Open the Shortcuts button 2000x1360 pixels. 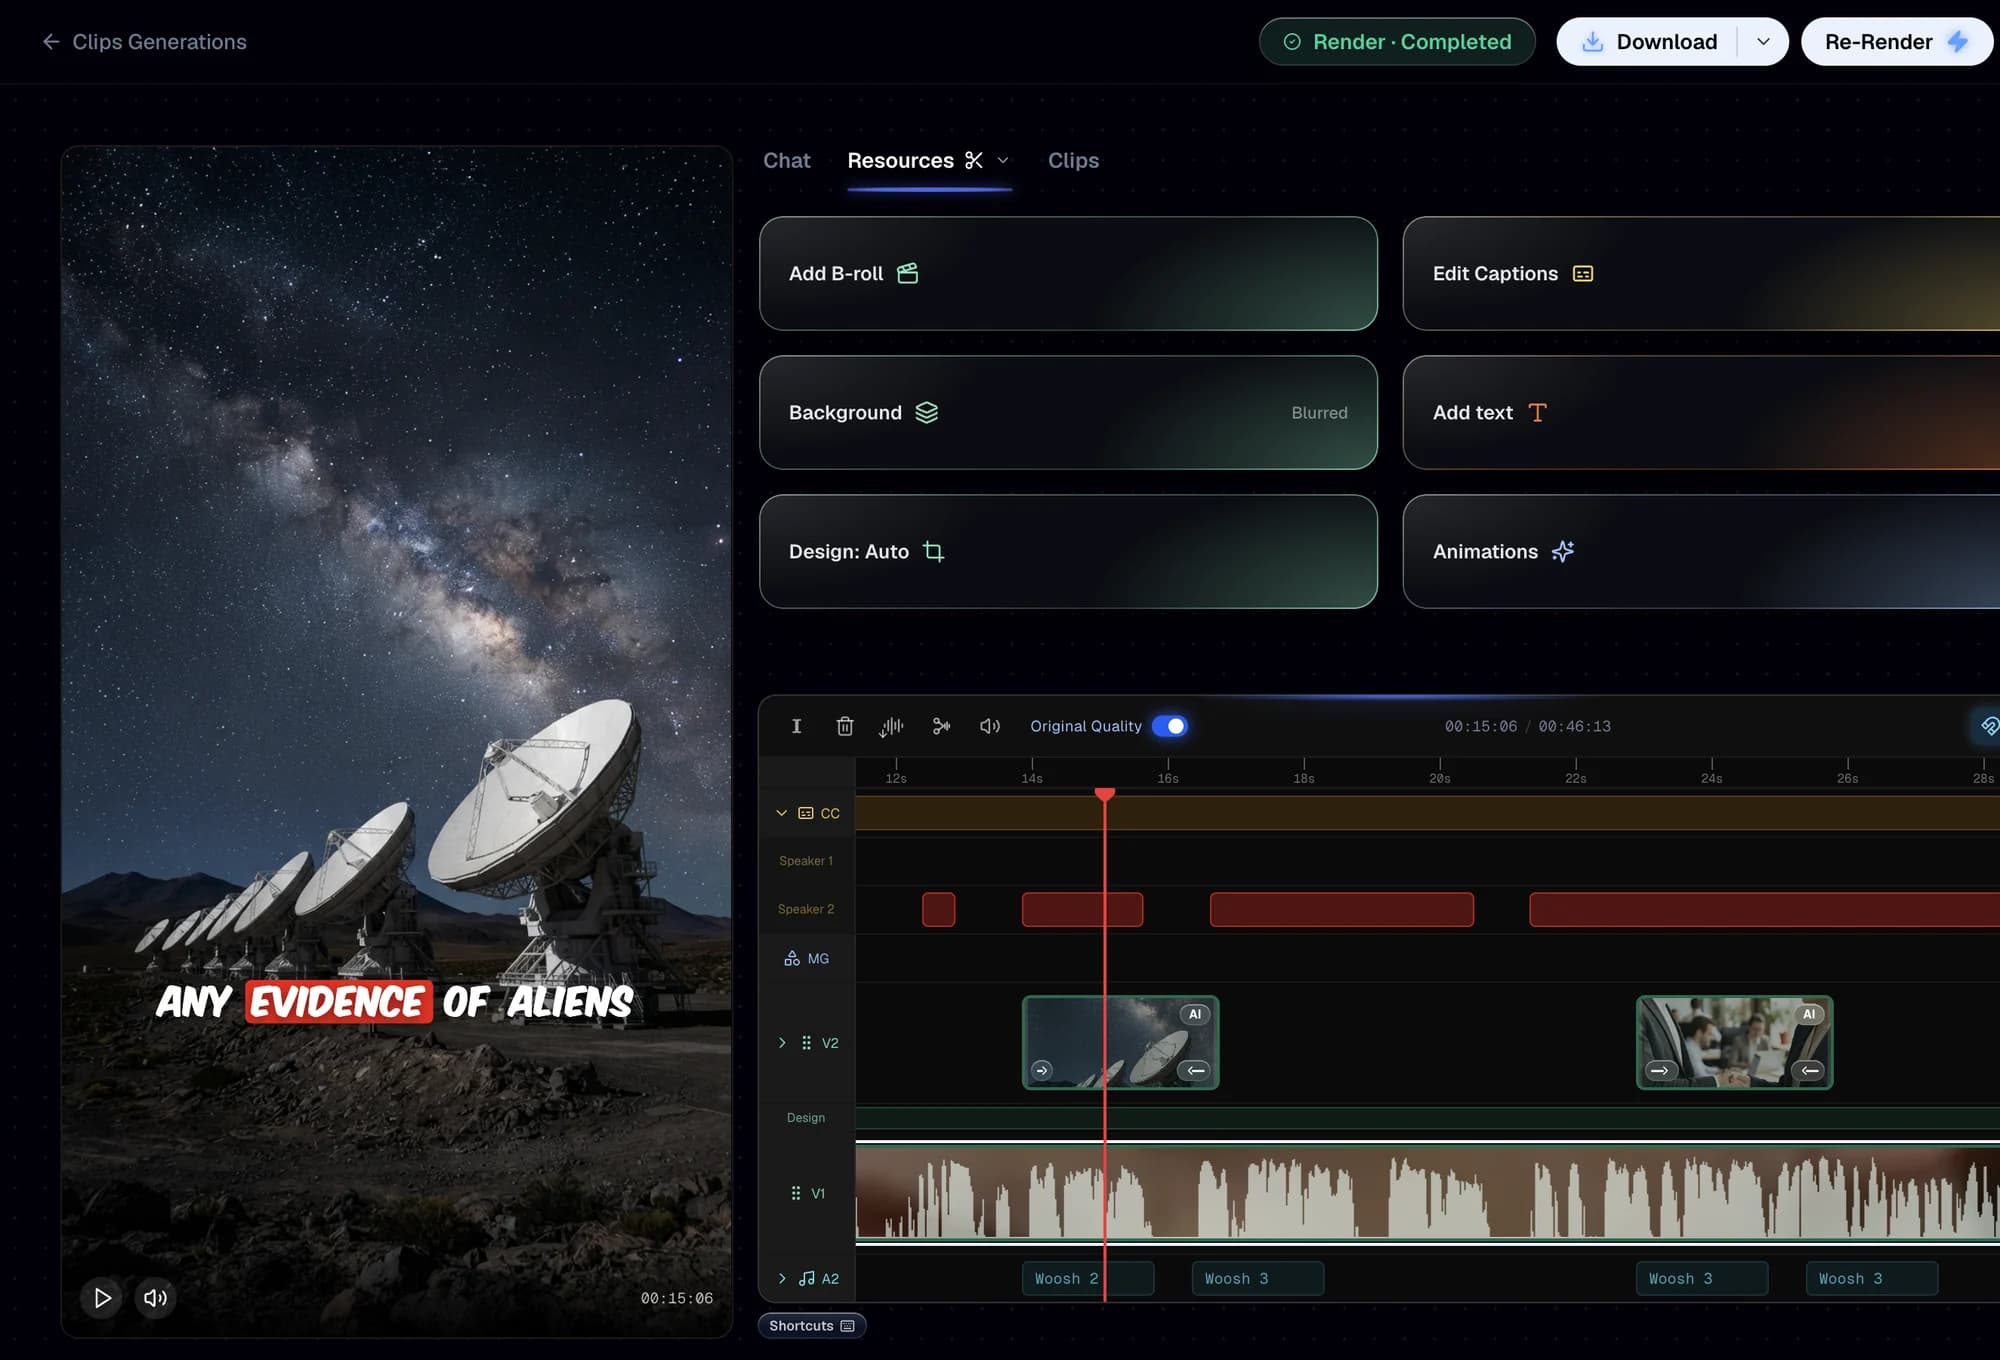pyautogui.click(x=812, y=1326)
